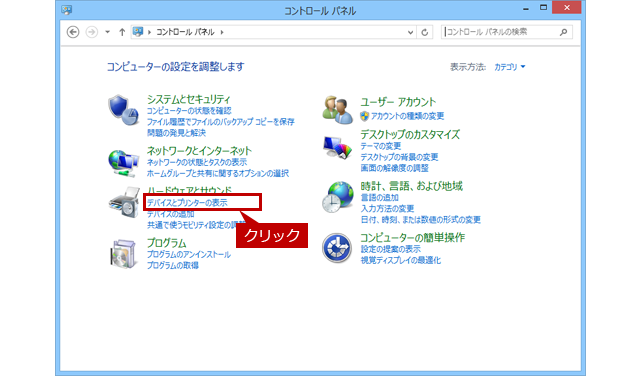Open ネットワークの状態とタスクの表示 link
The width and height of the screenshot is (640, 376).
(x=197, y=162)
